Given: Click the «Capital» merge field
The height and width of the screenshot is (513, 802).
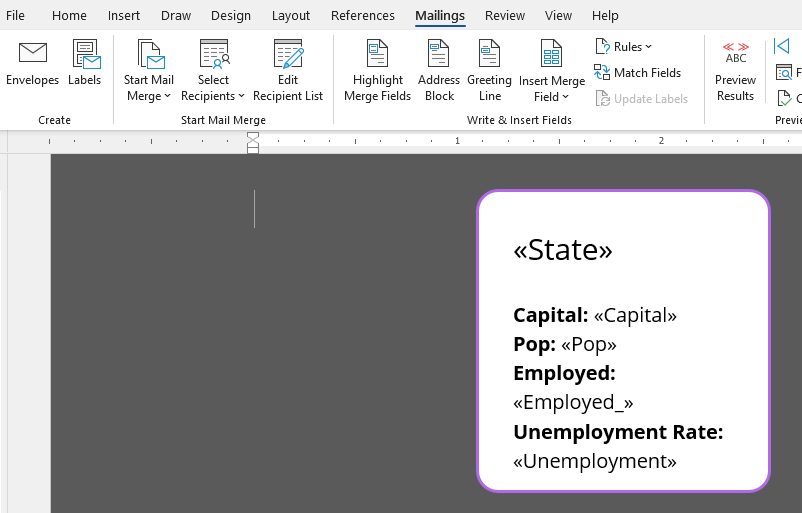Looking at the screenshot, I should [x=635, y=316].
